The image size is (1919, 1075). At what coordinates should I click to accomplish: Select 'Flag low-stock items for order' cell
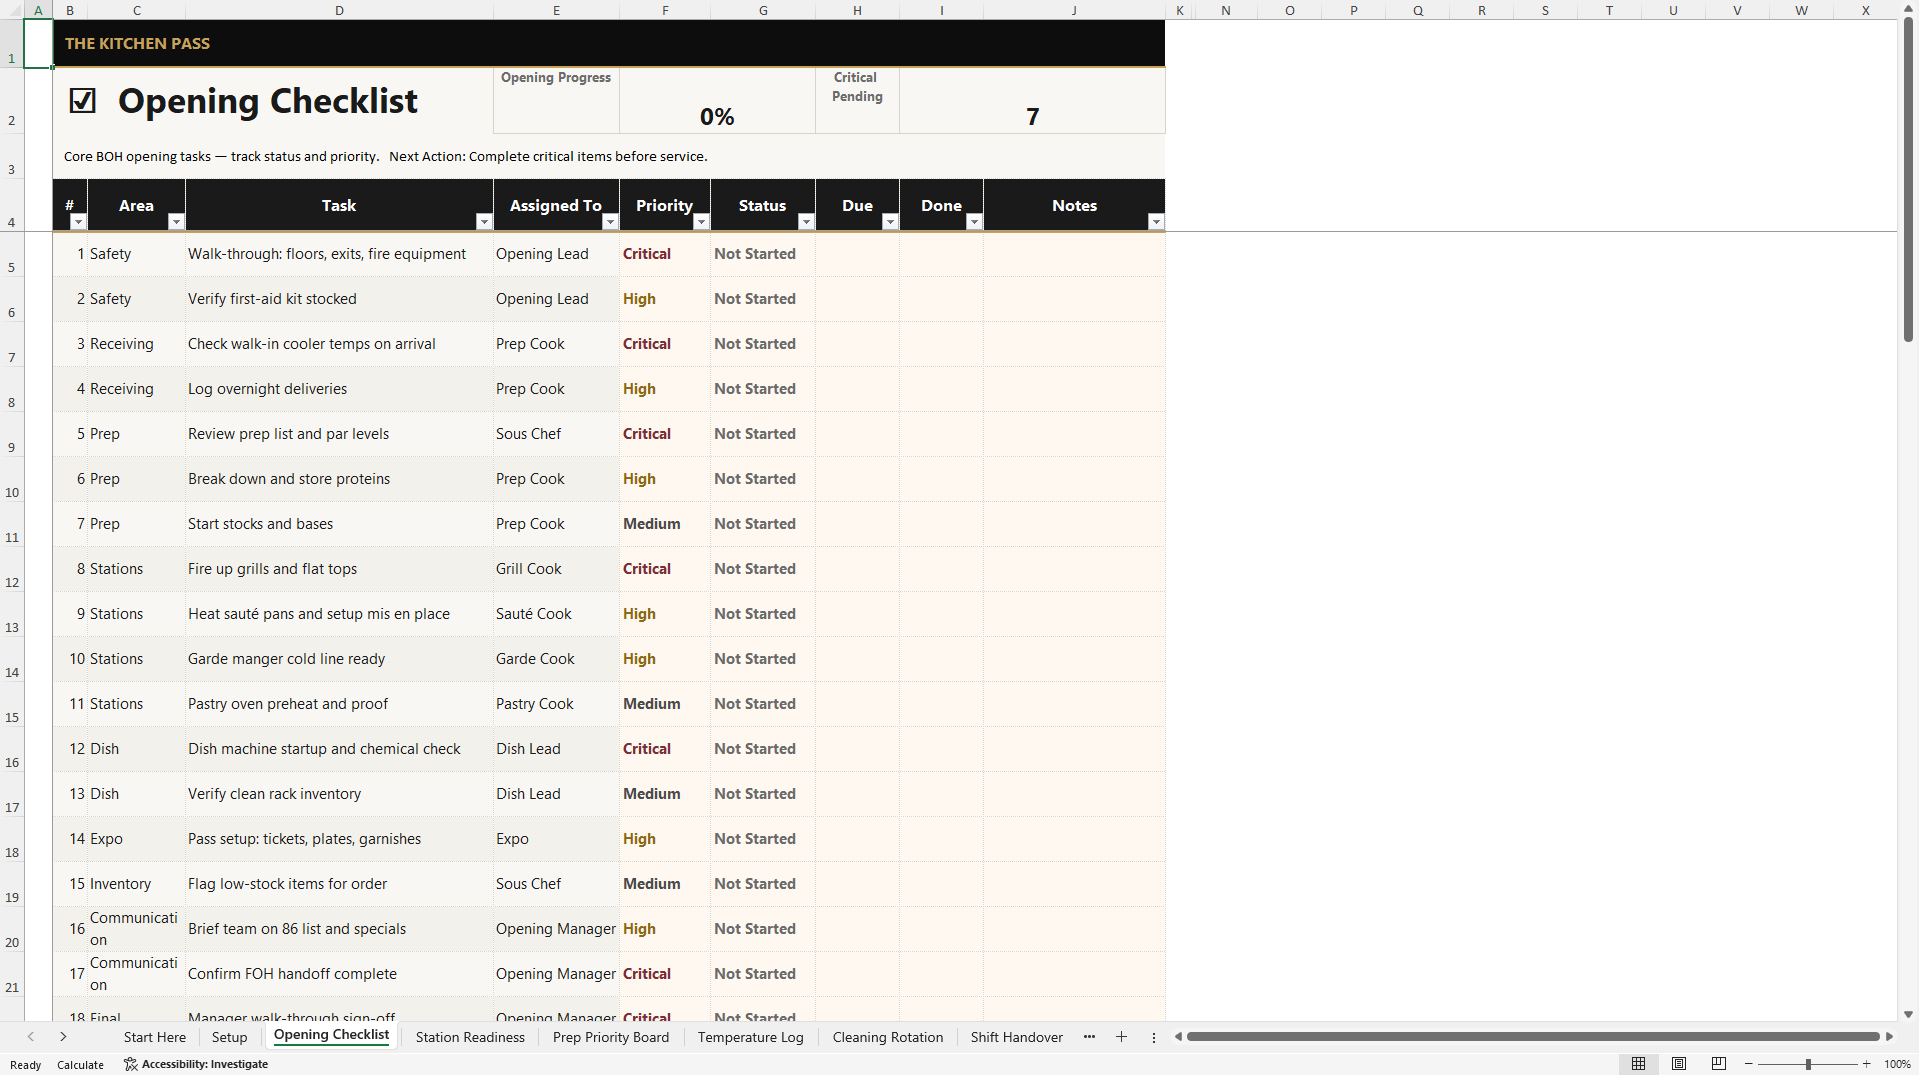pyautogui.click(x=339, y=884)
